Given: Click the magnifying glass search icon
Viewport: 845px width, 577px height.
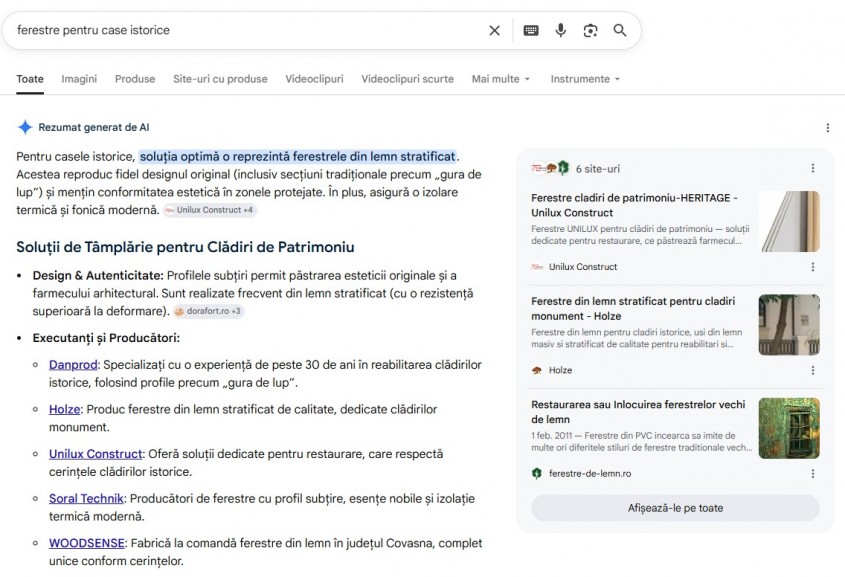Looking at the screenshot, I should tap(620, 30).
